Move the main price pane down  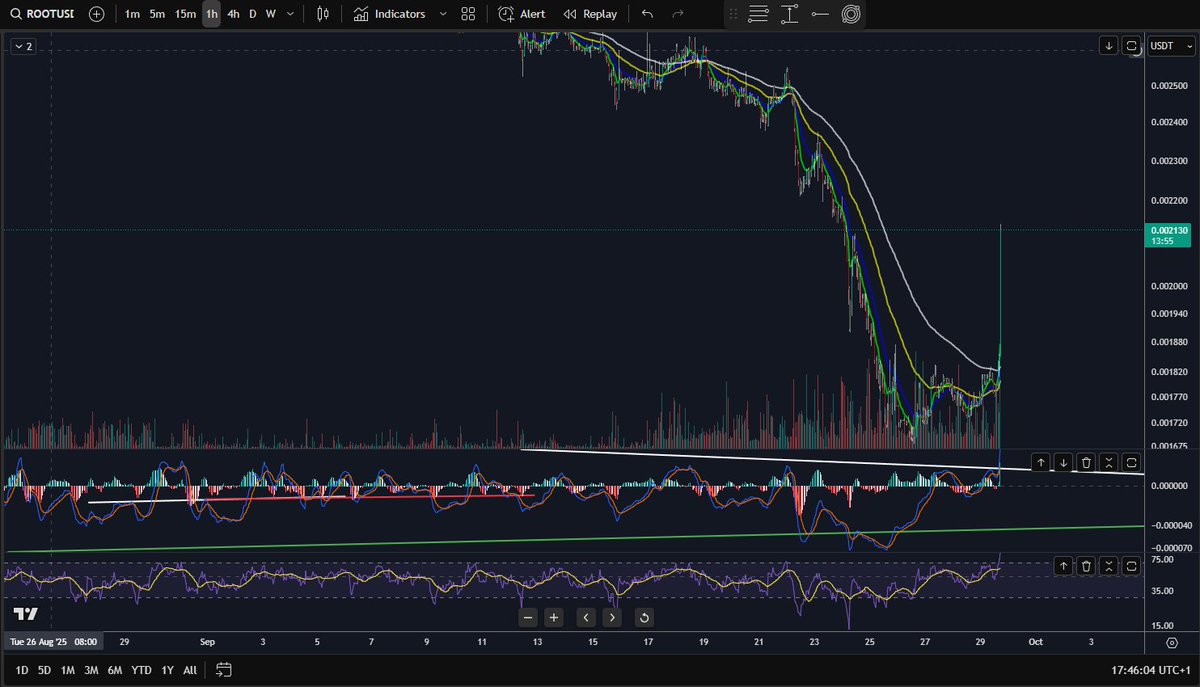[1109, 45]
